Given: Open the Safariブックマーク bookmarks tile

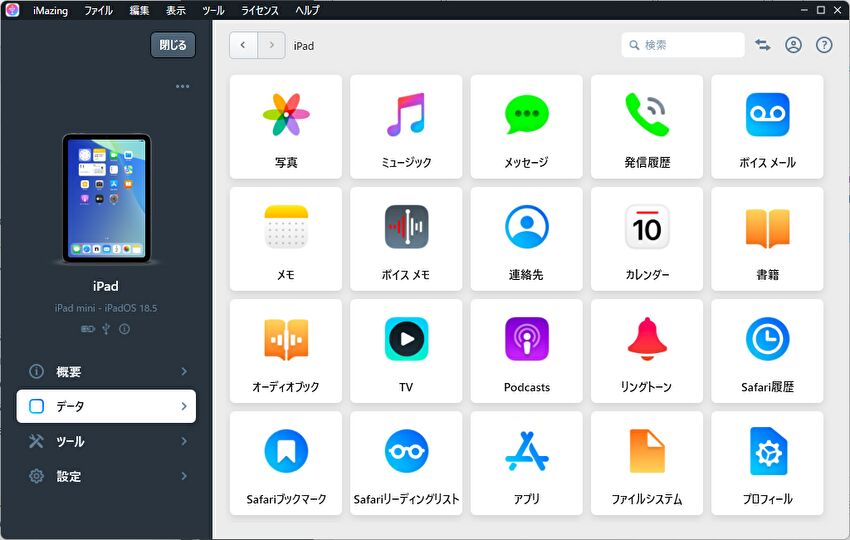Looking at the screenshot, I should pos(286,464).
